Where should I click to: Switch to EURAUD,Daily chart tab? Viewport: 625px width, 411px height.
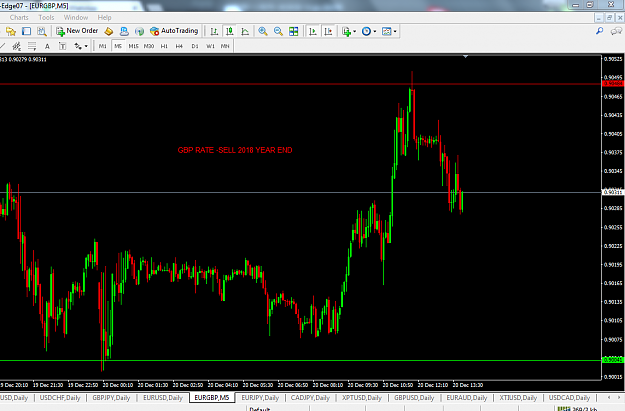coord(466,398)
